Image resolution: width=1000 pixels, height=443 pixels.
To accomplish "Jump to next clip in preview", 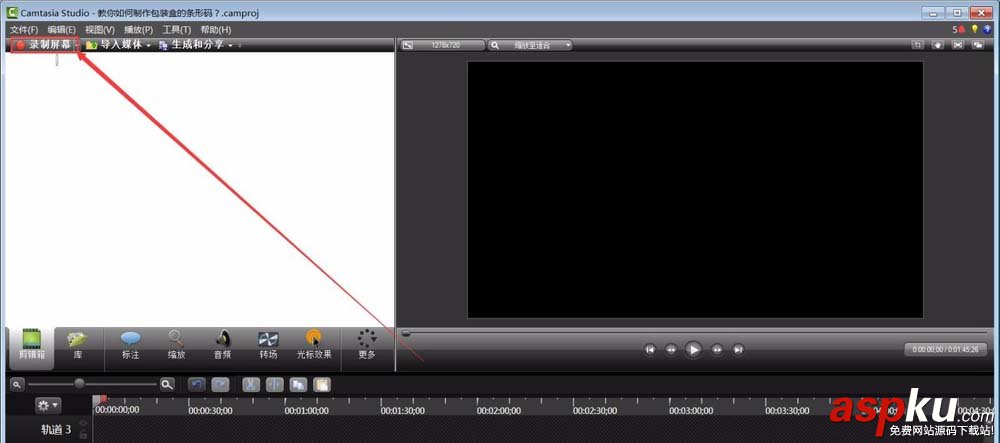I will point(738,349).
